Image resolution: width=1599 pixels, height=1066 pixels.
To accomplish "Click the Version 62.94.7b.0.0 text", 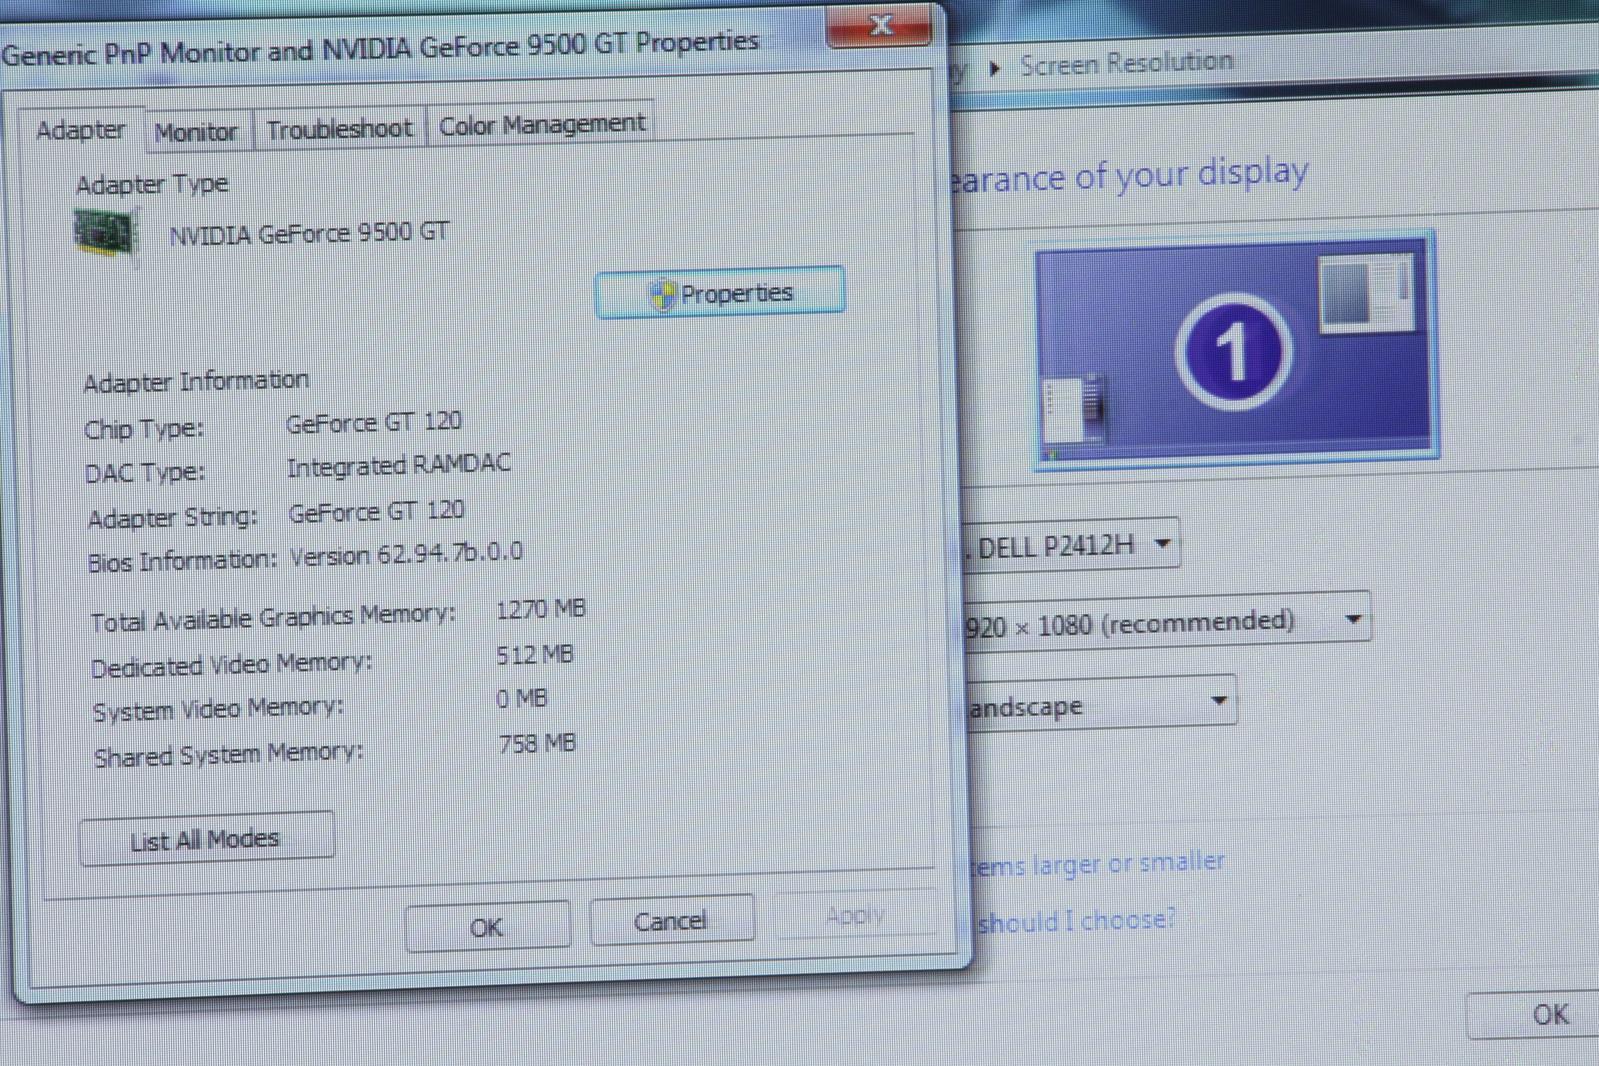I will pyautogui.click(x=406, y=554).
